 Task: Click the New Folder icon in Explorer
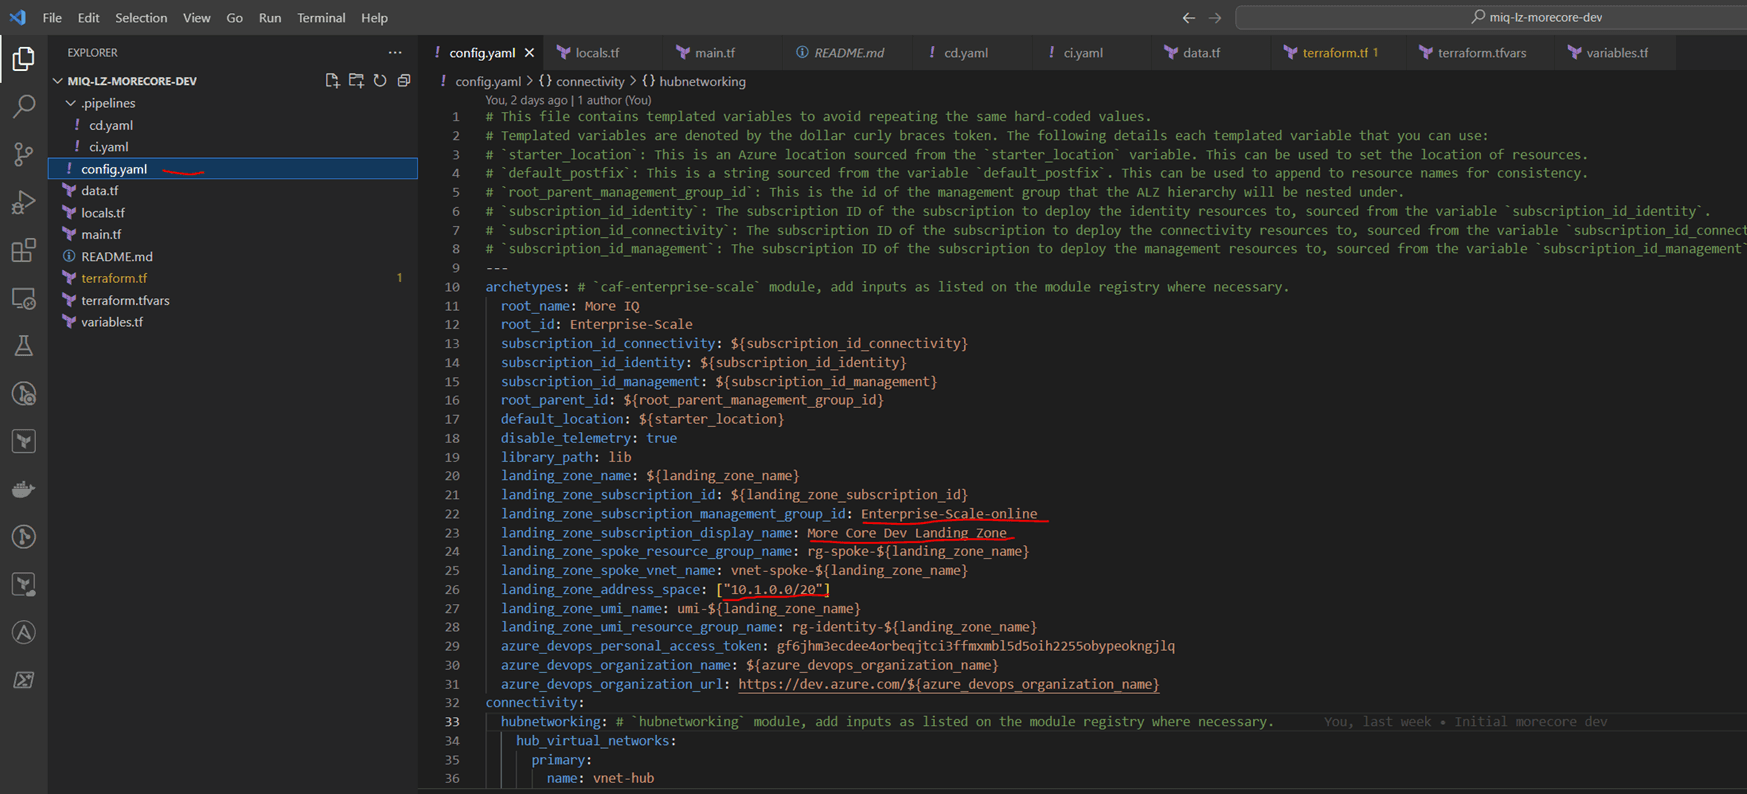click(x=356, y=81)
